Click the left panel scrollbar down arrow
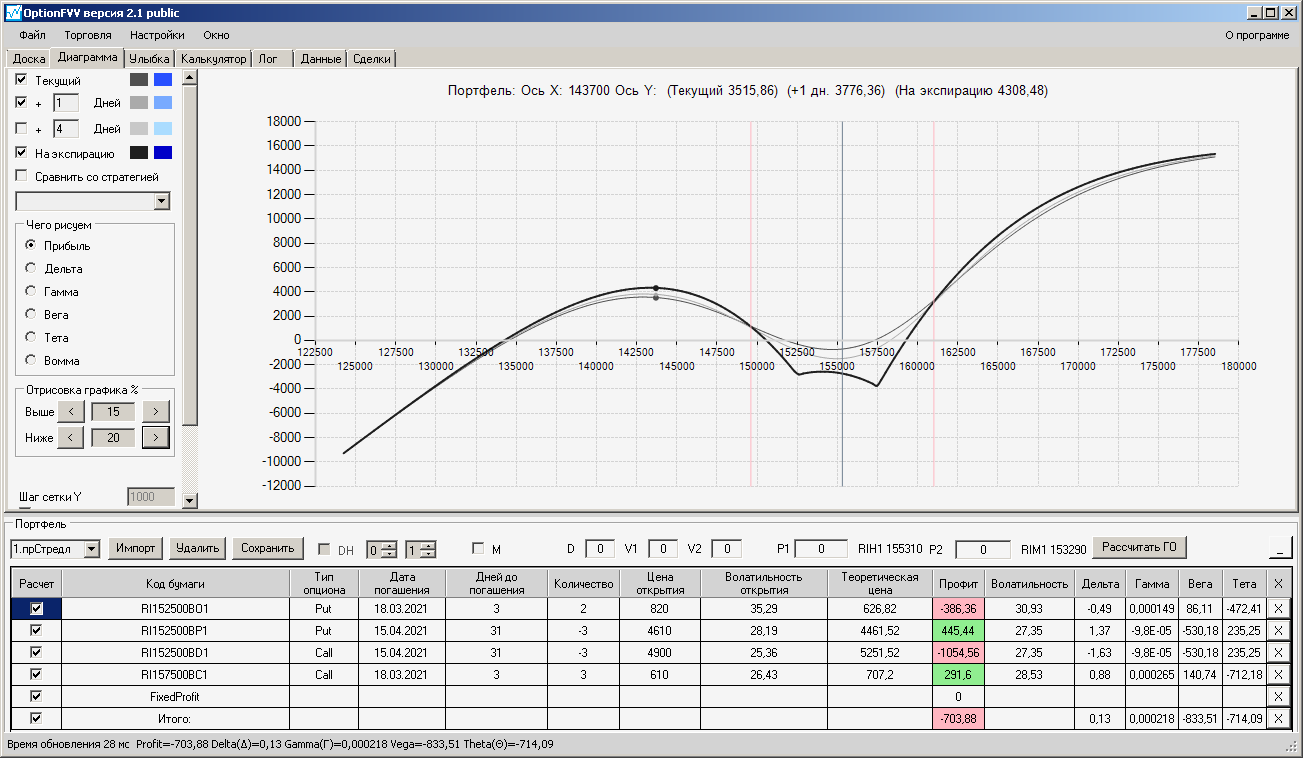 coord(190,500)
